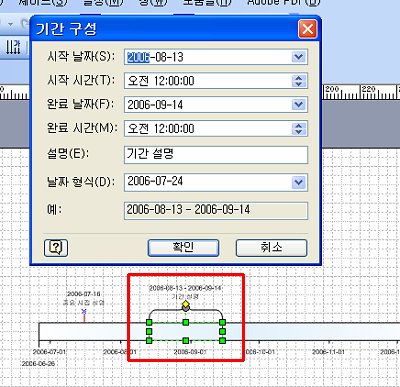Screen dimensions: 400x387
Task: Select the blue X milestone marker
Action: pyautogui.click(x=84, y=312)
